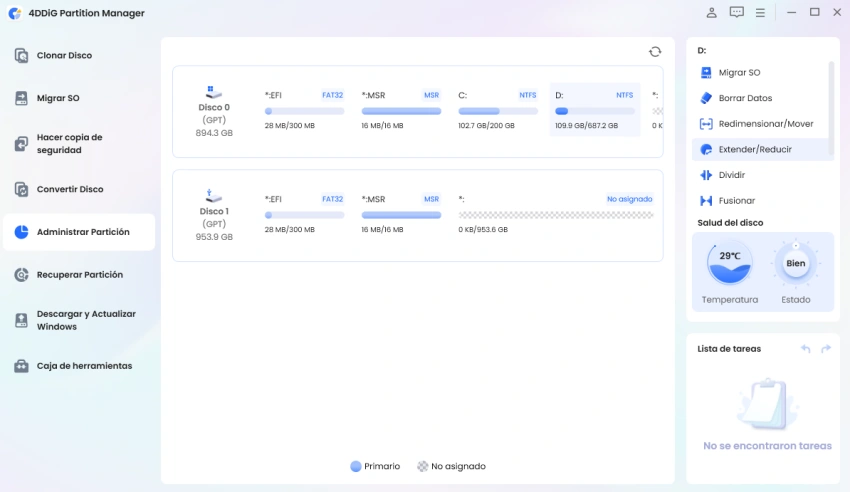Click the 102.7 GB/200 GB size text
This screenshot has height=492, width=850.
pyautogui.click(x=486, y=126)
